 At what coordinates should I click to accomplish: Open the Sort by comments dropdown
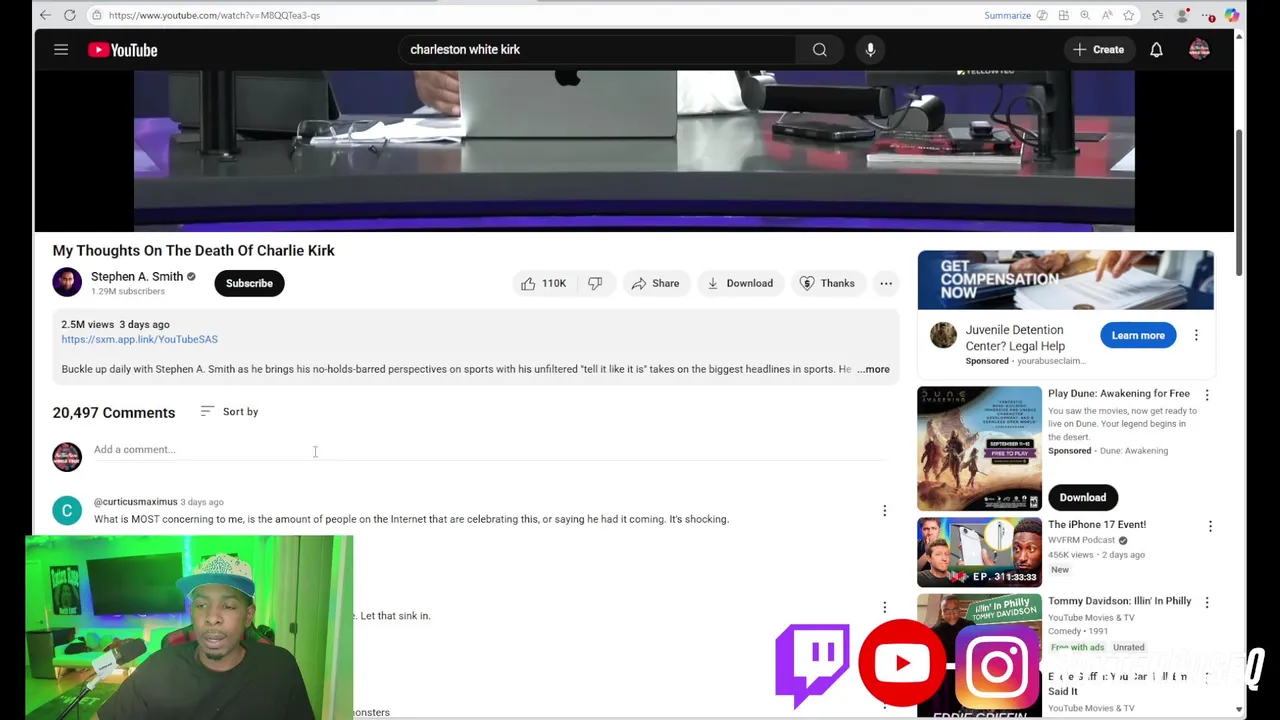pos(229,411)
